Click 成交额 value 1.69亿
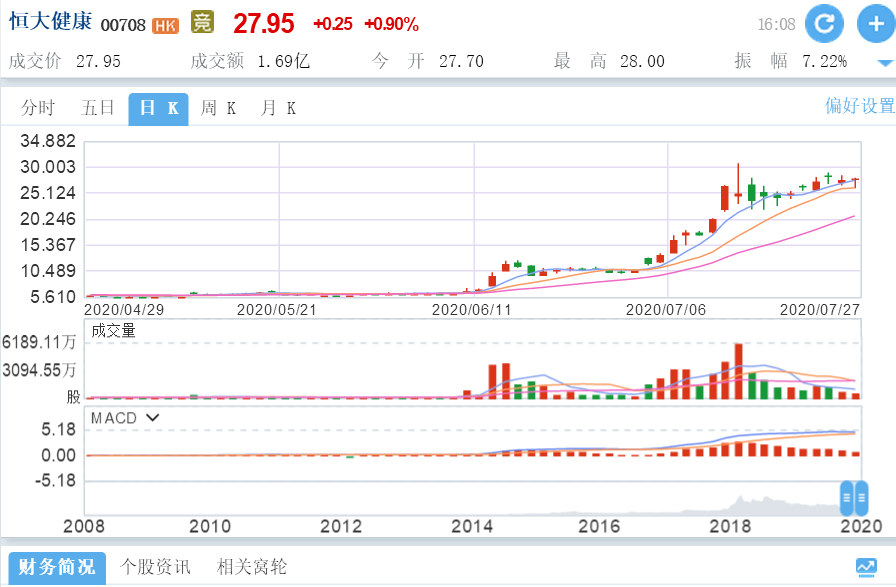896x587 pixels. pyautogui.click(x=283, y=61)
